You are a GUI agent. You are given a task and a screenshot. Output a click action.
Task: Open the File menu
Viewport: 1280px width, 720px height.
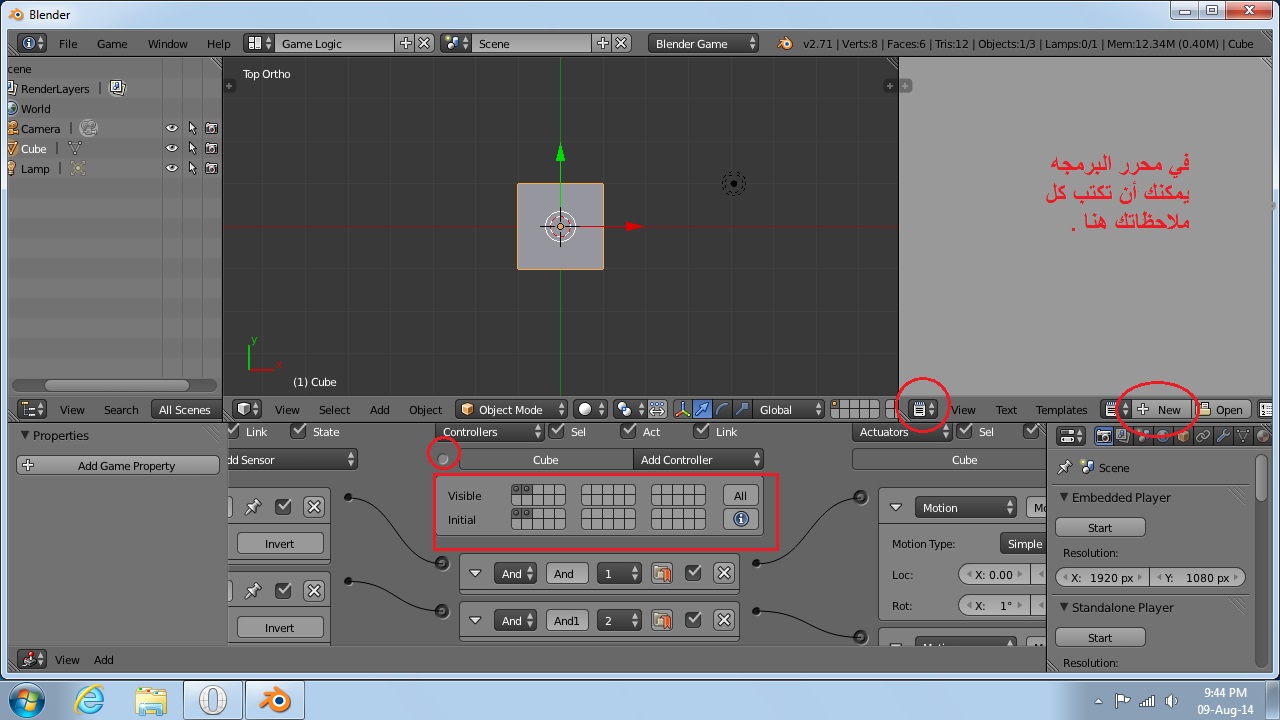click(x=68, y=43)
